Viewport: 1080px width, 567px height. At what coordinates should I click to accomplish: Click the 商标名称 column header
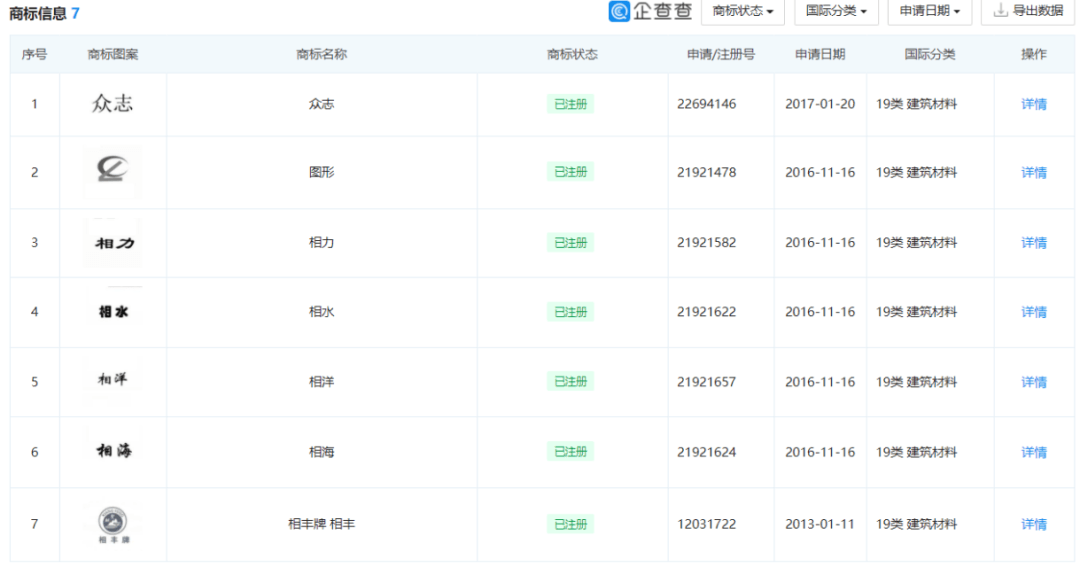(321, 55)
